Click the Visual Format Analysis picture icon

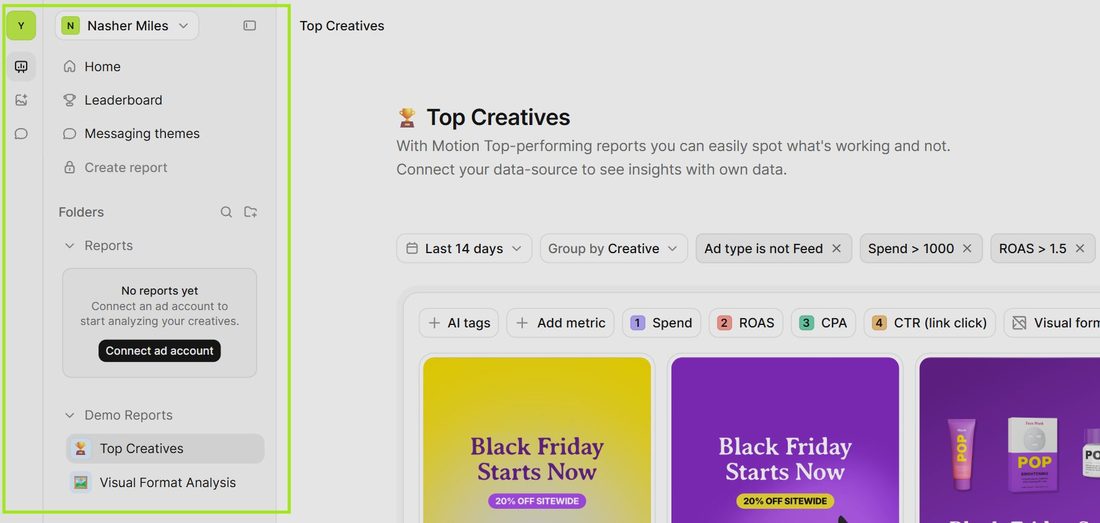(81, 482)
